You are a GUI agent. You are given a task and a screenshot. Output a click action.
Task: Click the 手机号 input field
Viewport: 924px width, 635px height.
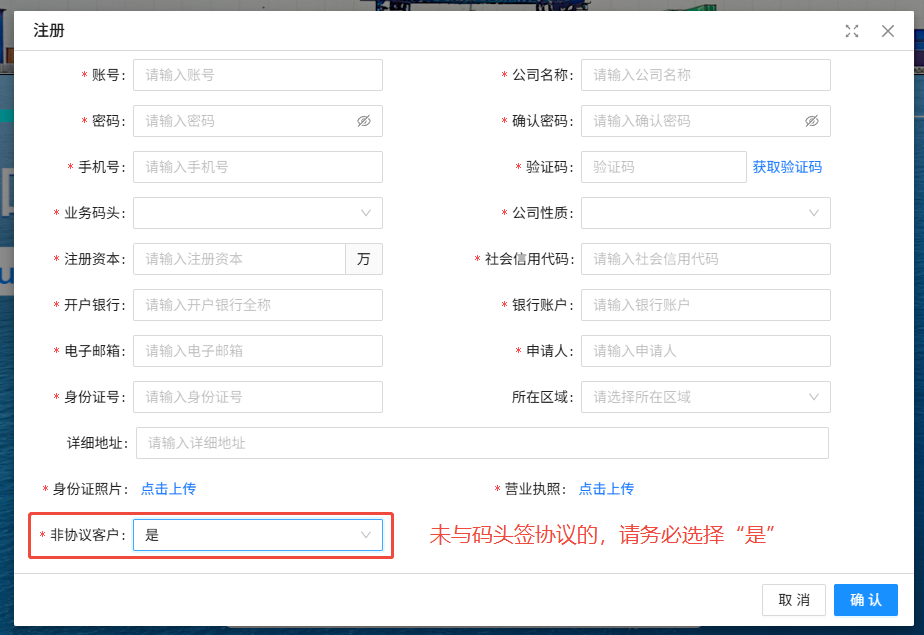[258, 167]
